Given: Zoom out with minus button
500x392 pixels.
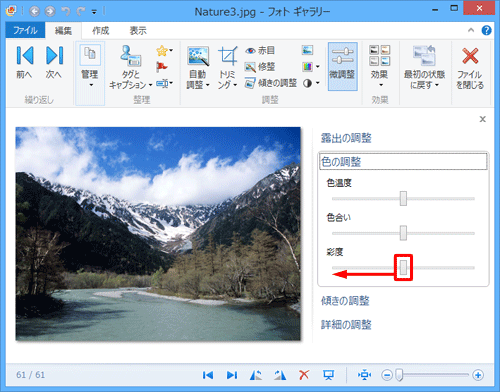Looking at the screenshot, I should point(387,375).
